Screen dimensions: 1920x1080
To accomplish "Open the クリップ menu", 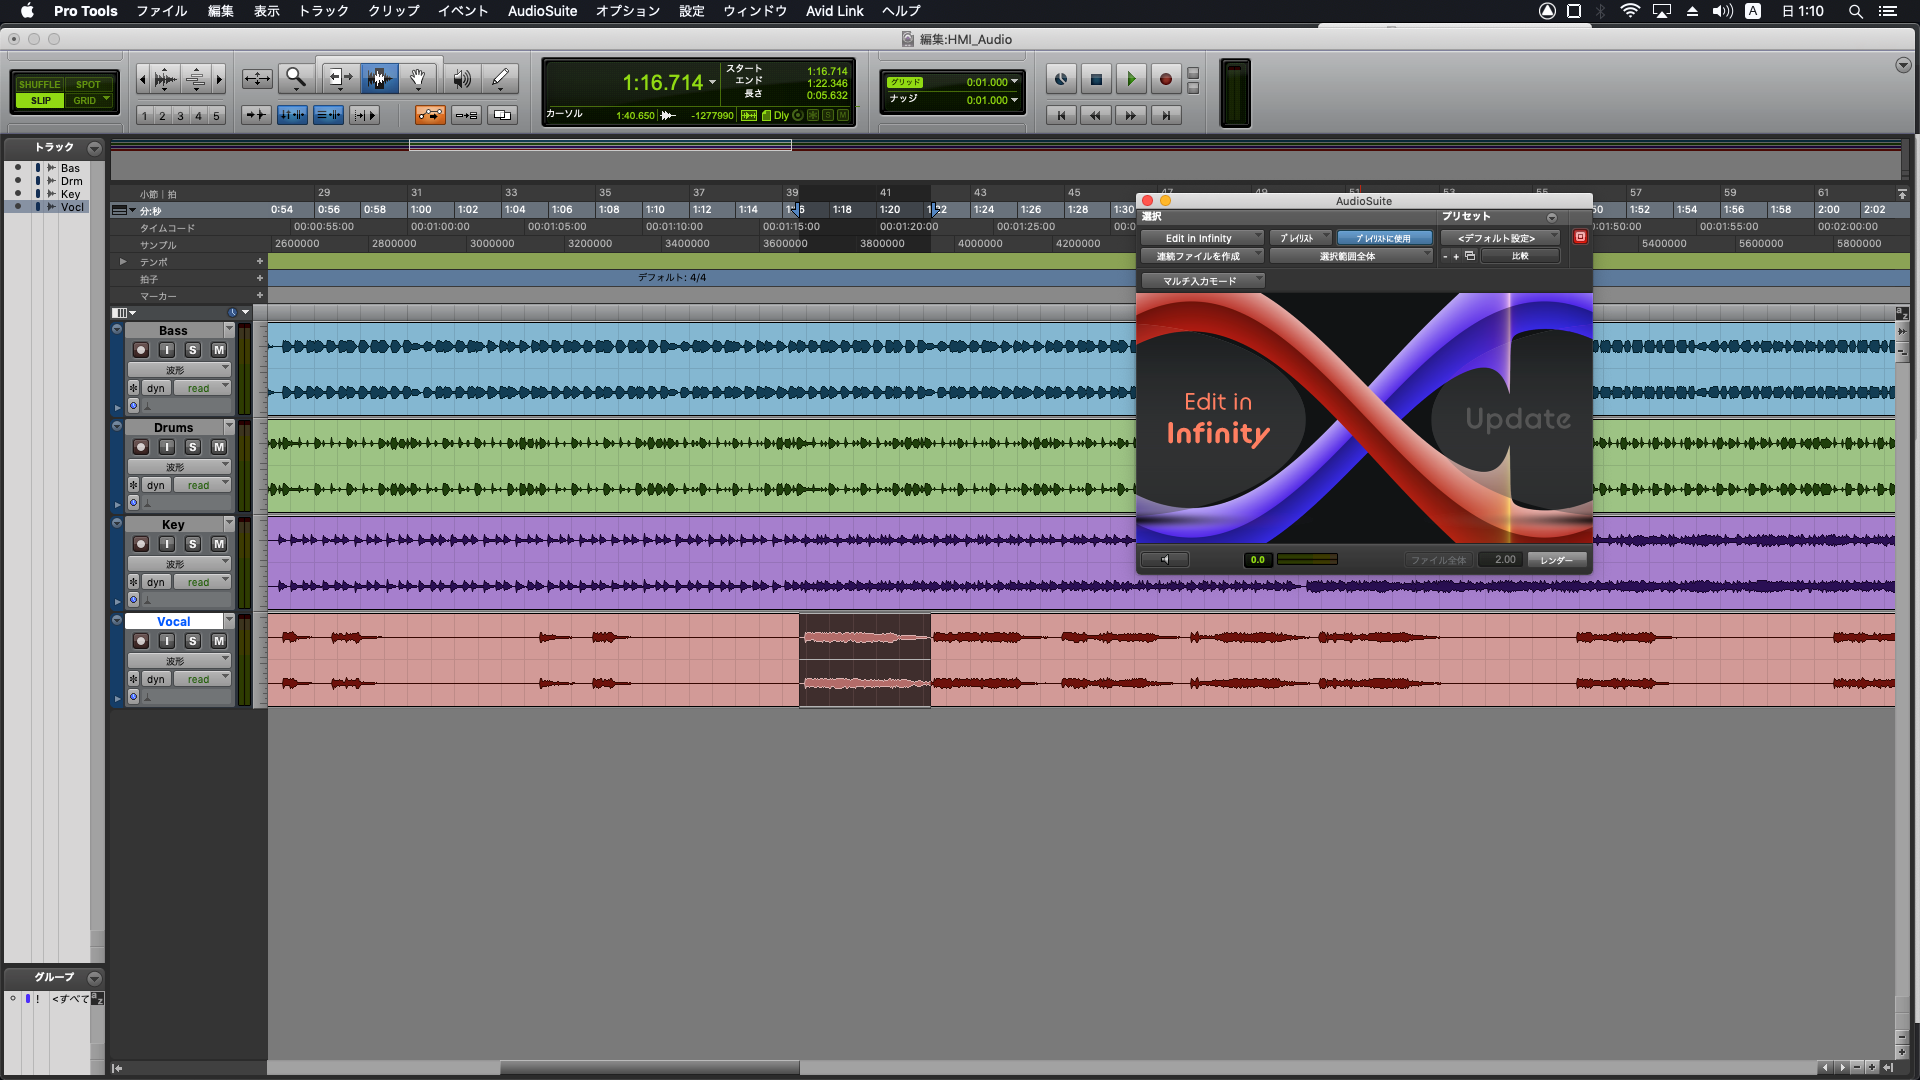I will (394, 11).
